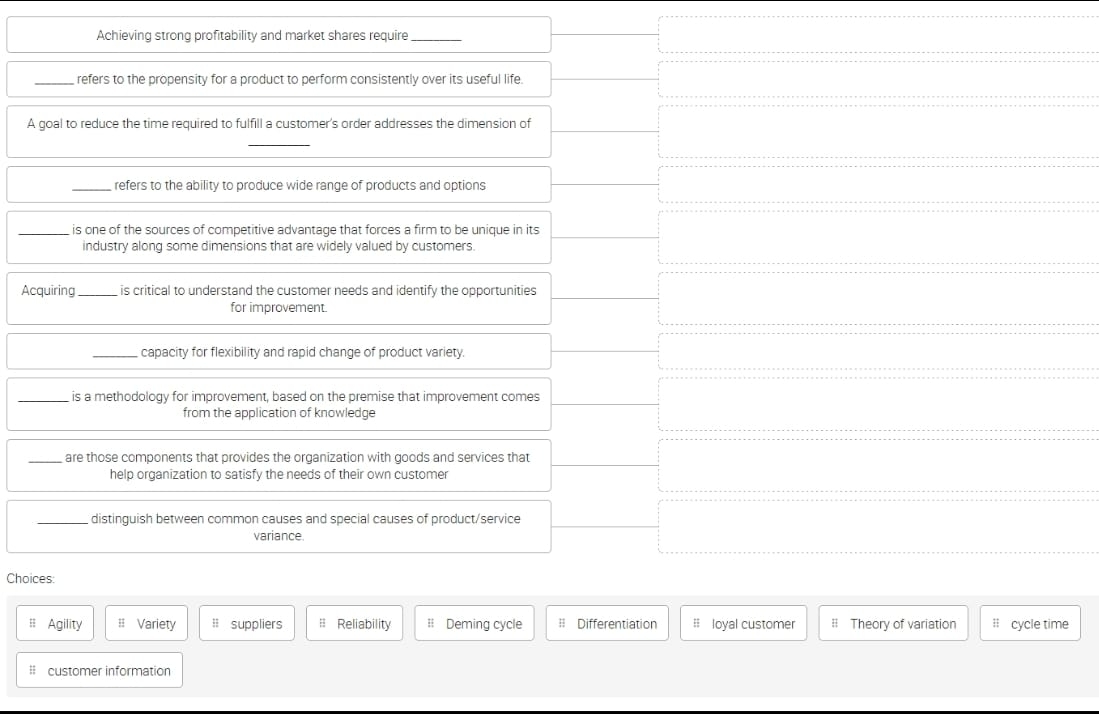Pick the customer information choice chip
Screen dimensions: 1099x714
[x=100, y=671]
